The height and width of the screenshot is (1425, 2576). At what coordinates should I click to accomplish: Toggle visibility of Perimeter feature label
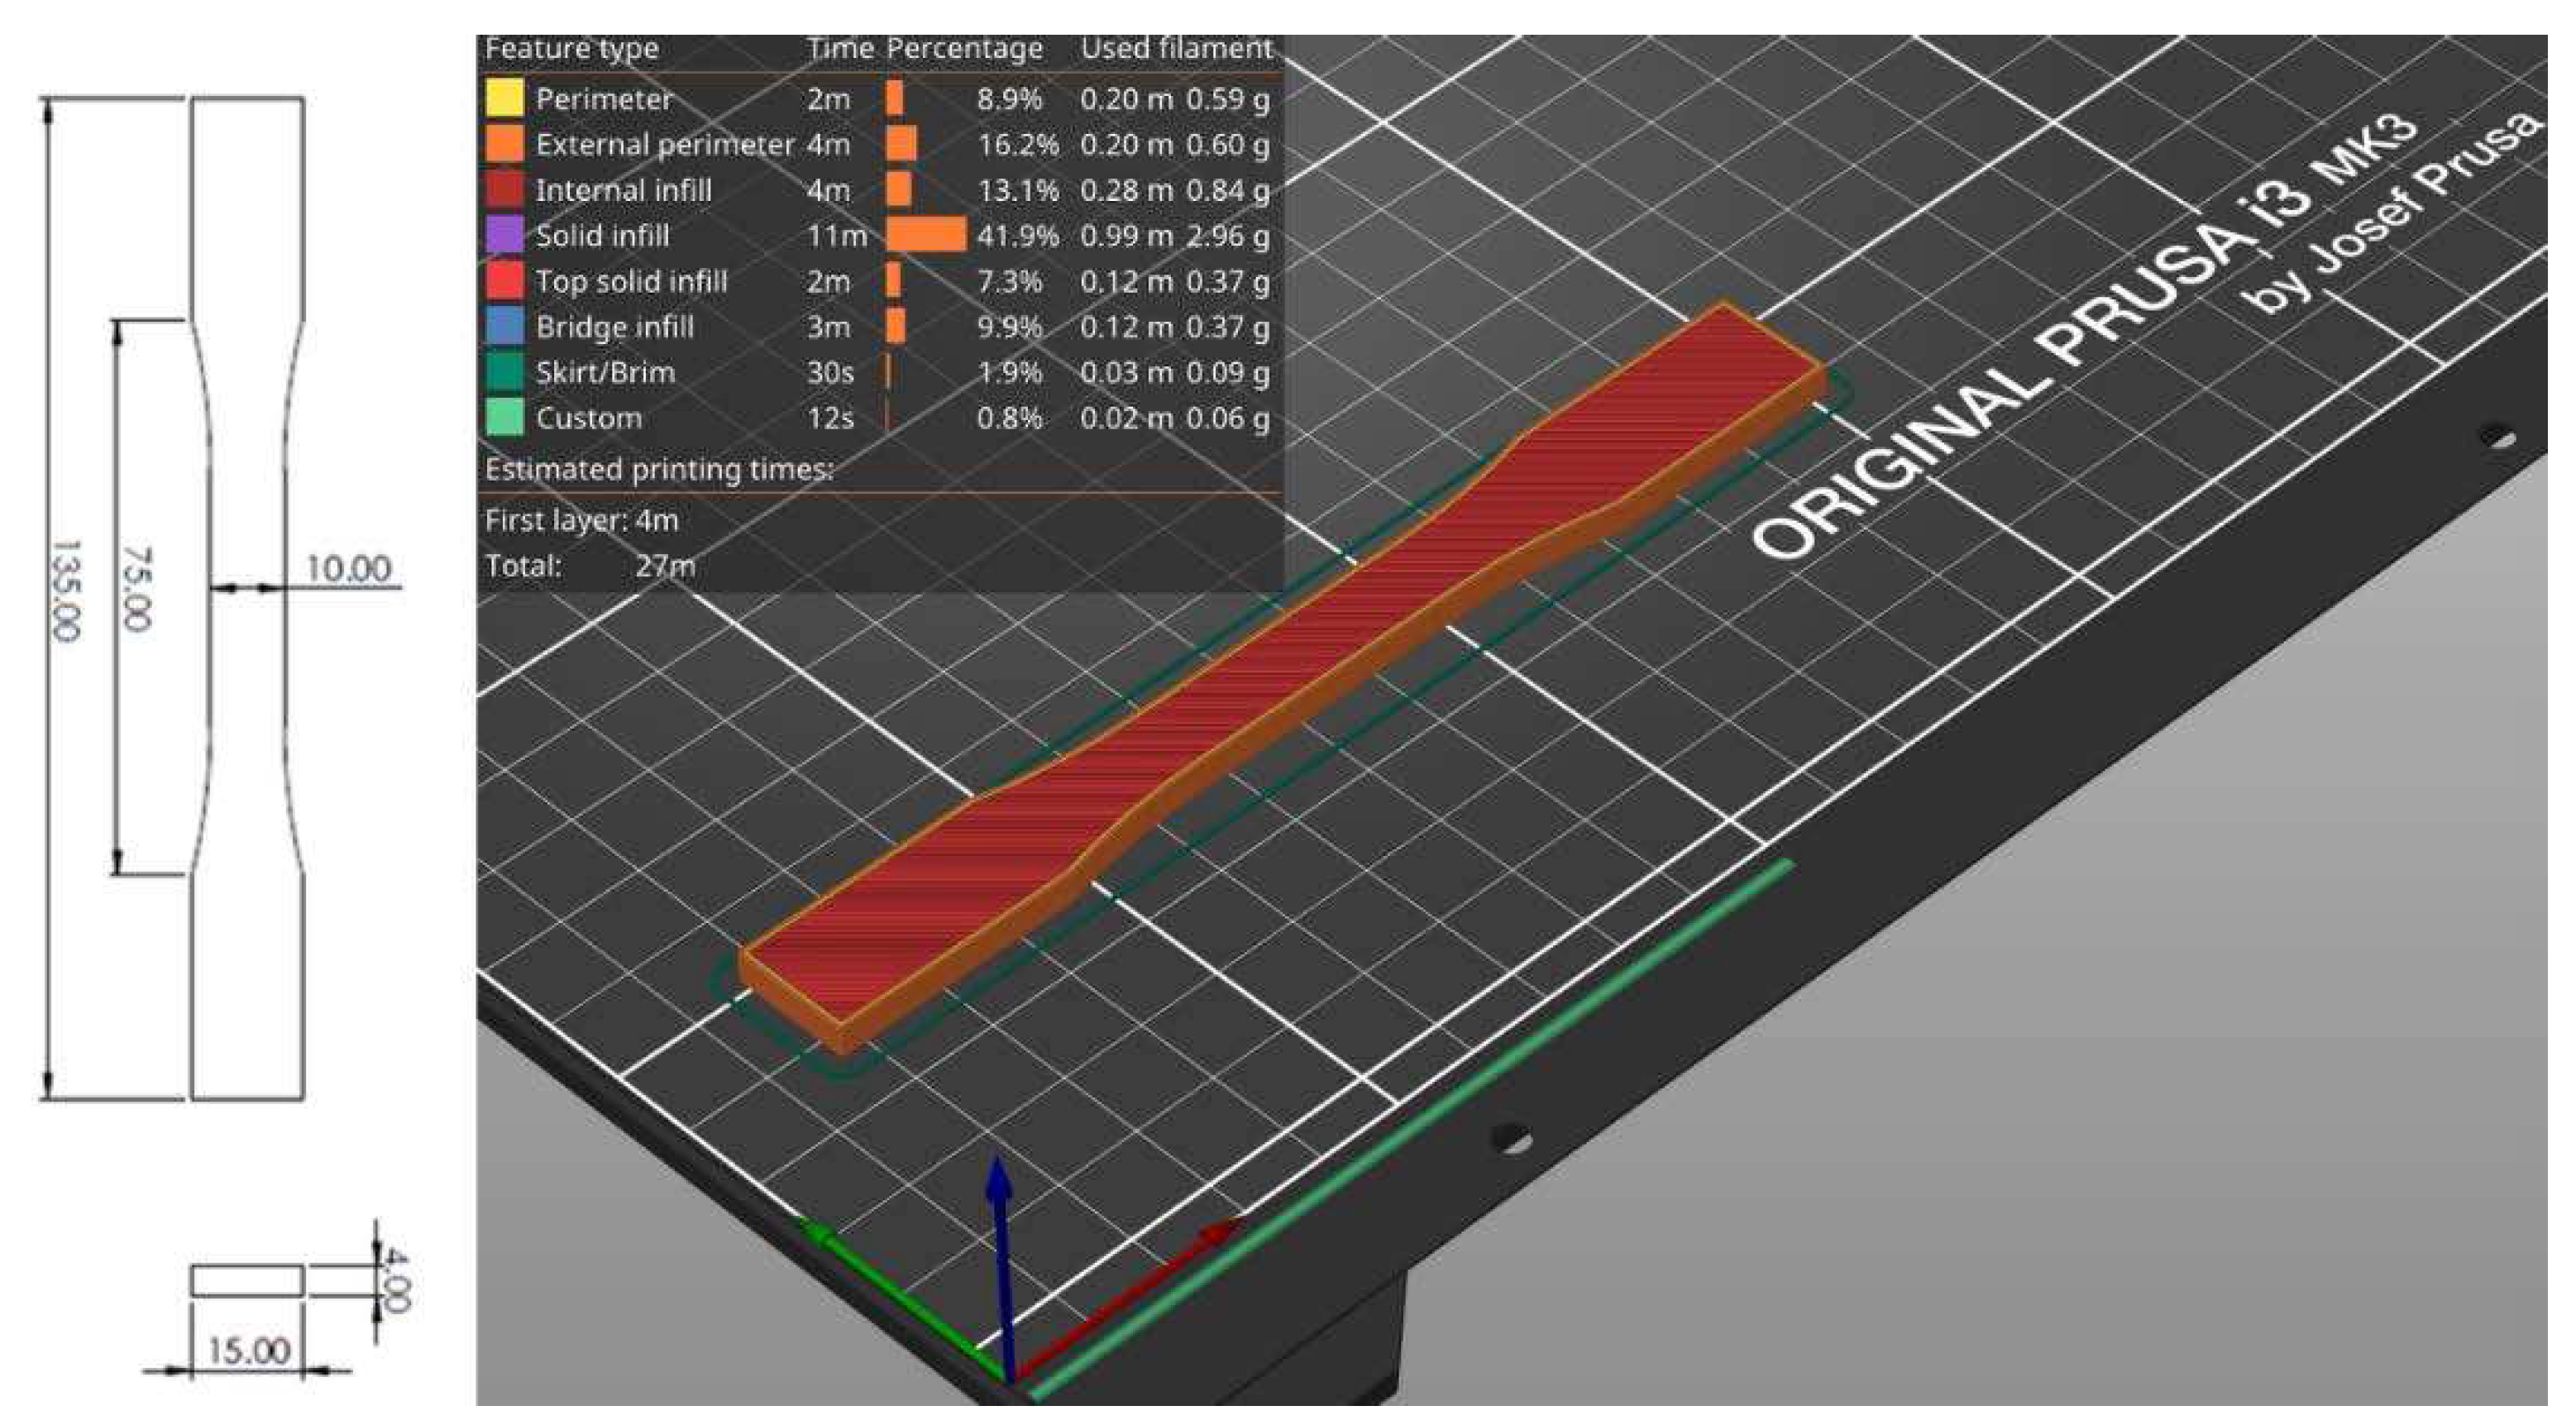(604, 99)
